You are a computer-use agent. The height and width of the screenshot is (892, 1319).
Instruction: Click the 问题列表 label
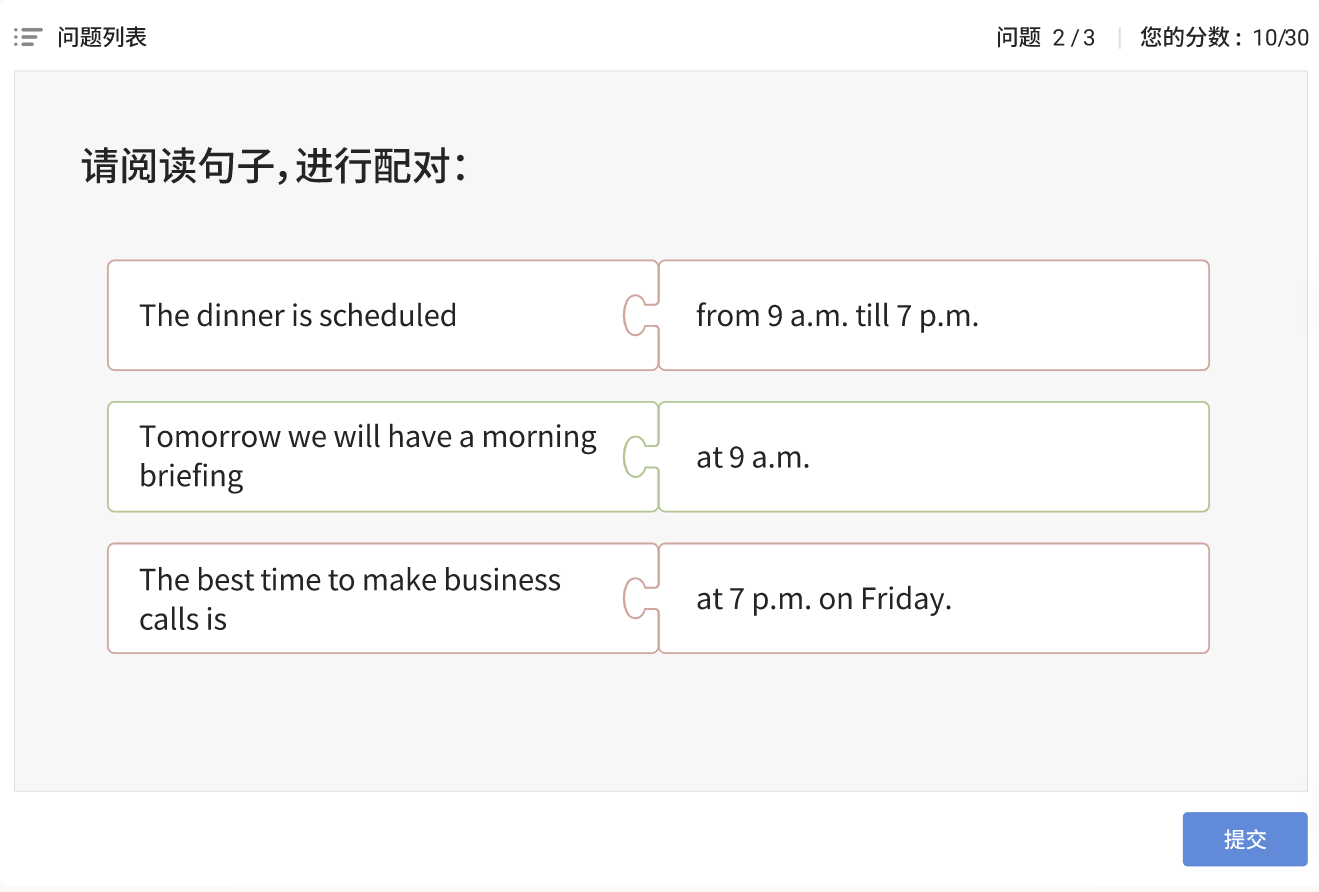[102, 38]
